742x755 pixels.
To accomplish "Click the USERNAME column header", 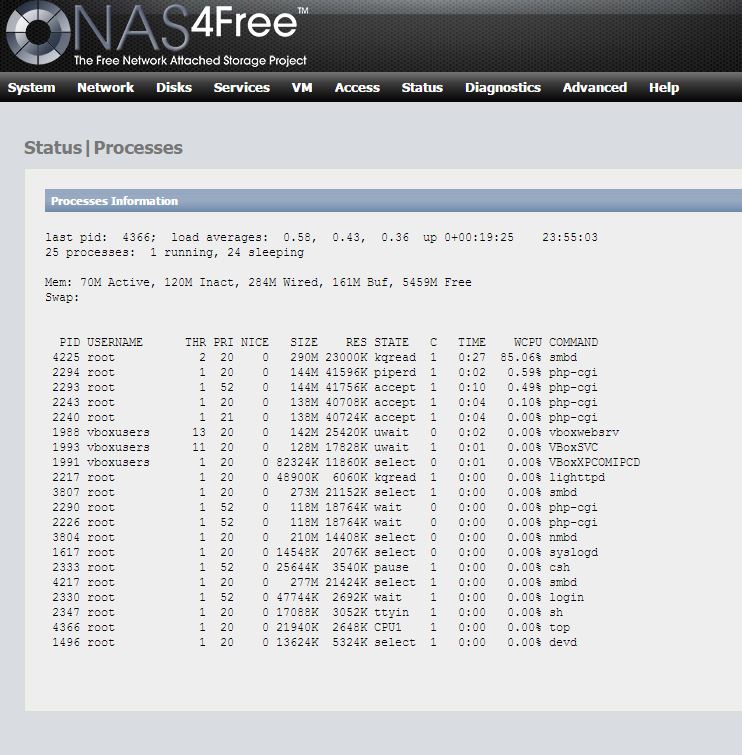I will (x=115, y=342).
